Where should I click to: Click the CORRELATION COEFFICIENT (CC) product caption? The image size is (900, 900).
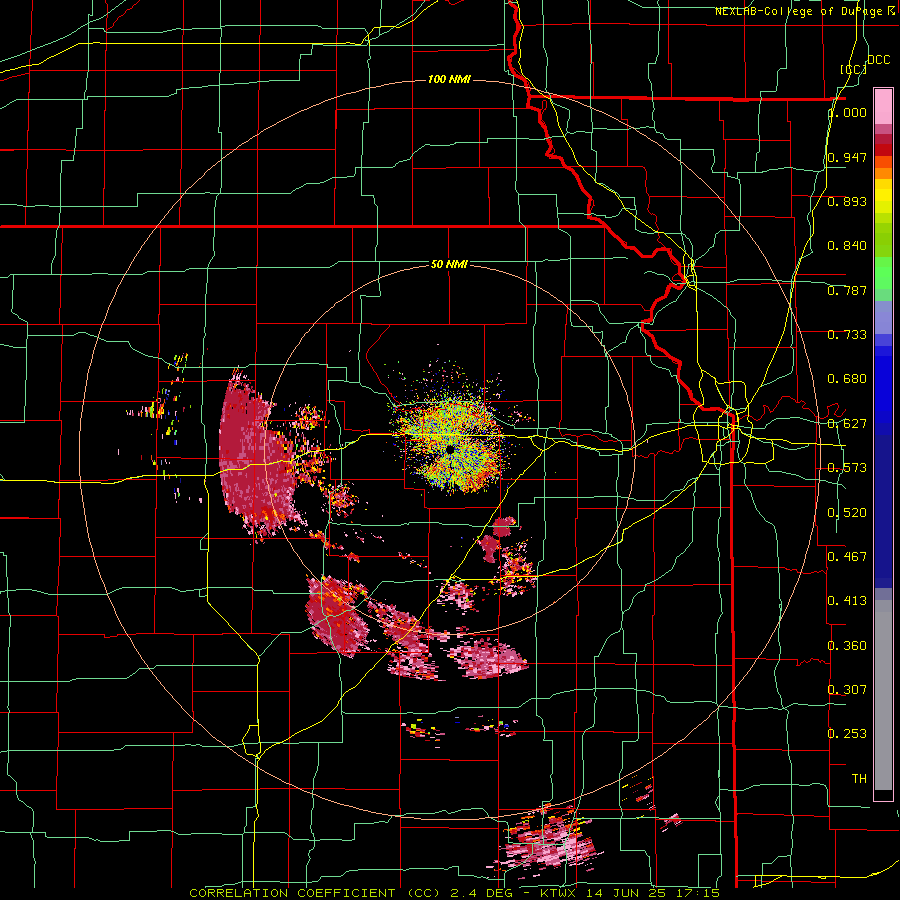[315, 893]
